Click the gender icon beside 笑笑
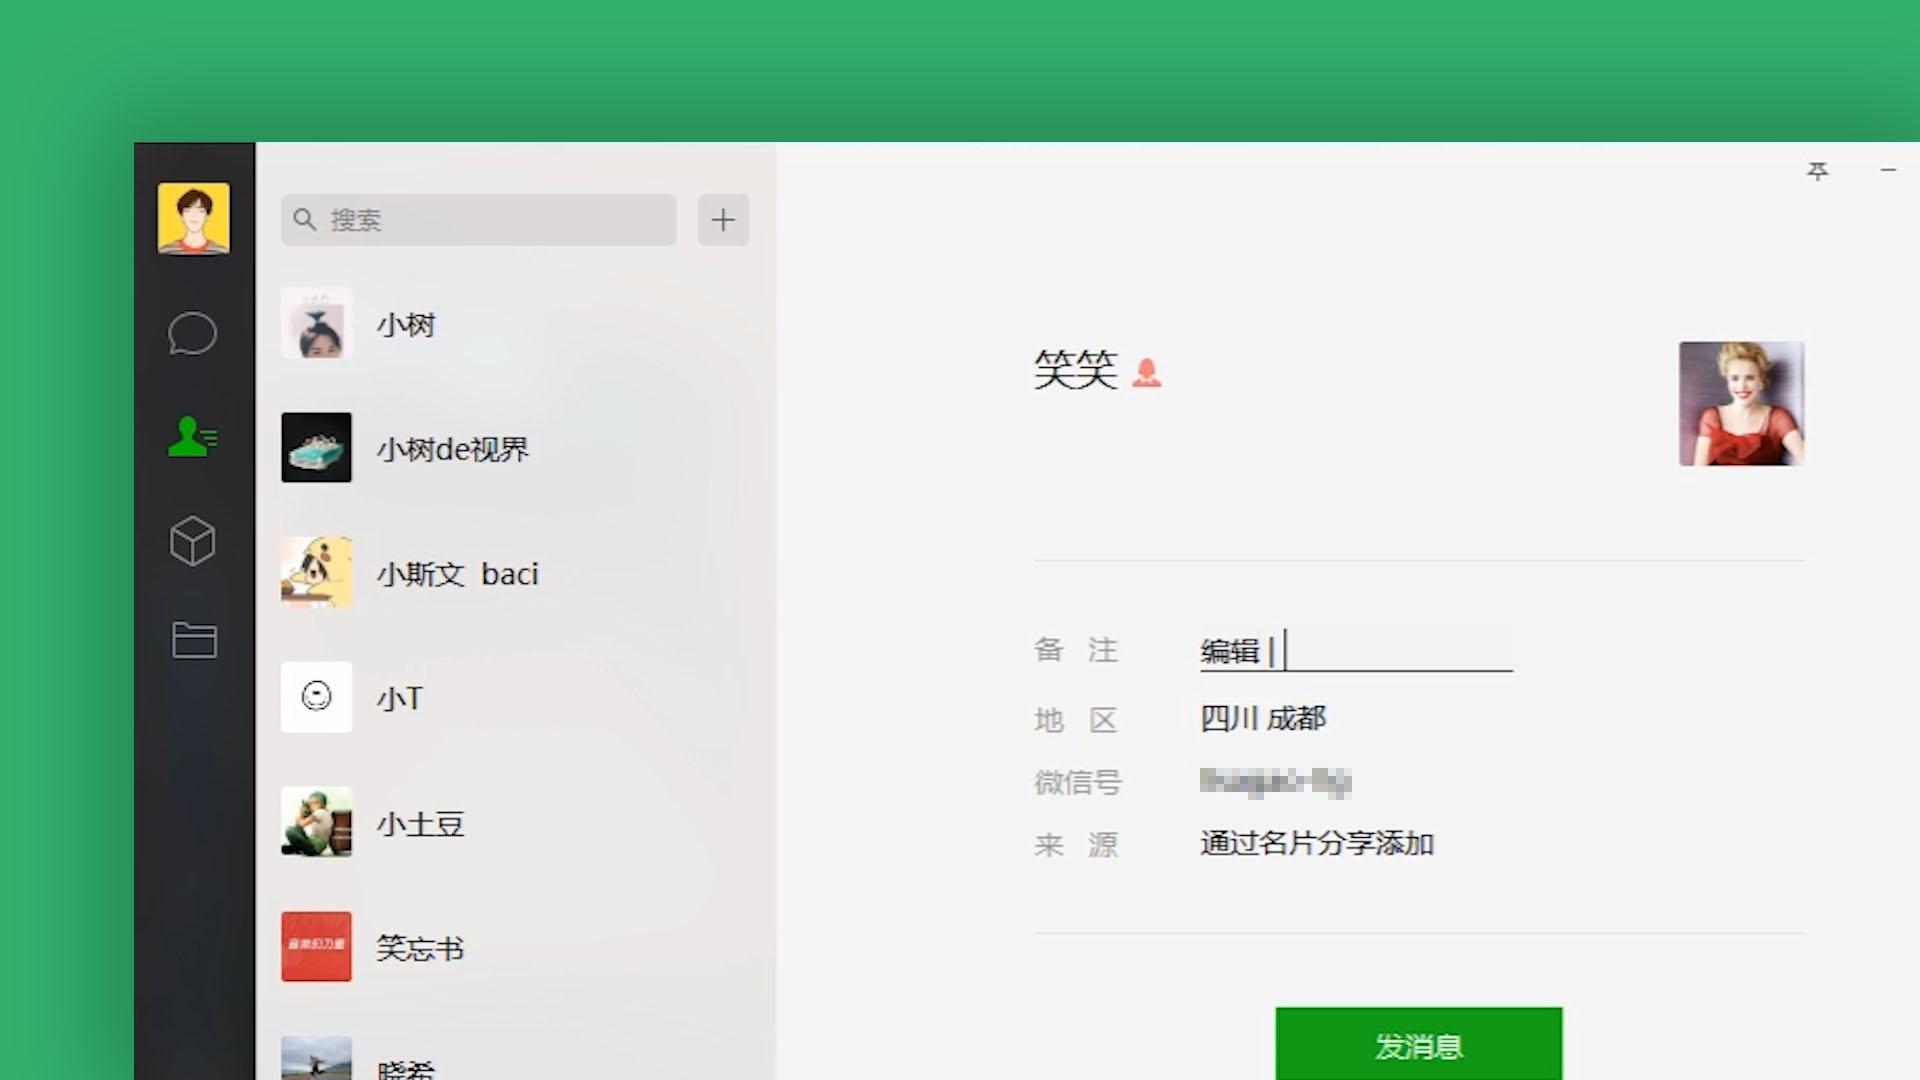 tap(1146, 372)
